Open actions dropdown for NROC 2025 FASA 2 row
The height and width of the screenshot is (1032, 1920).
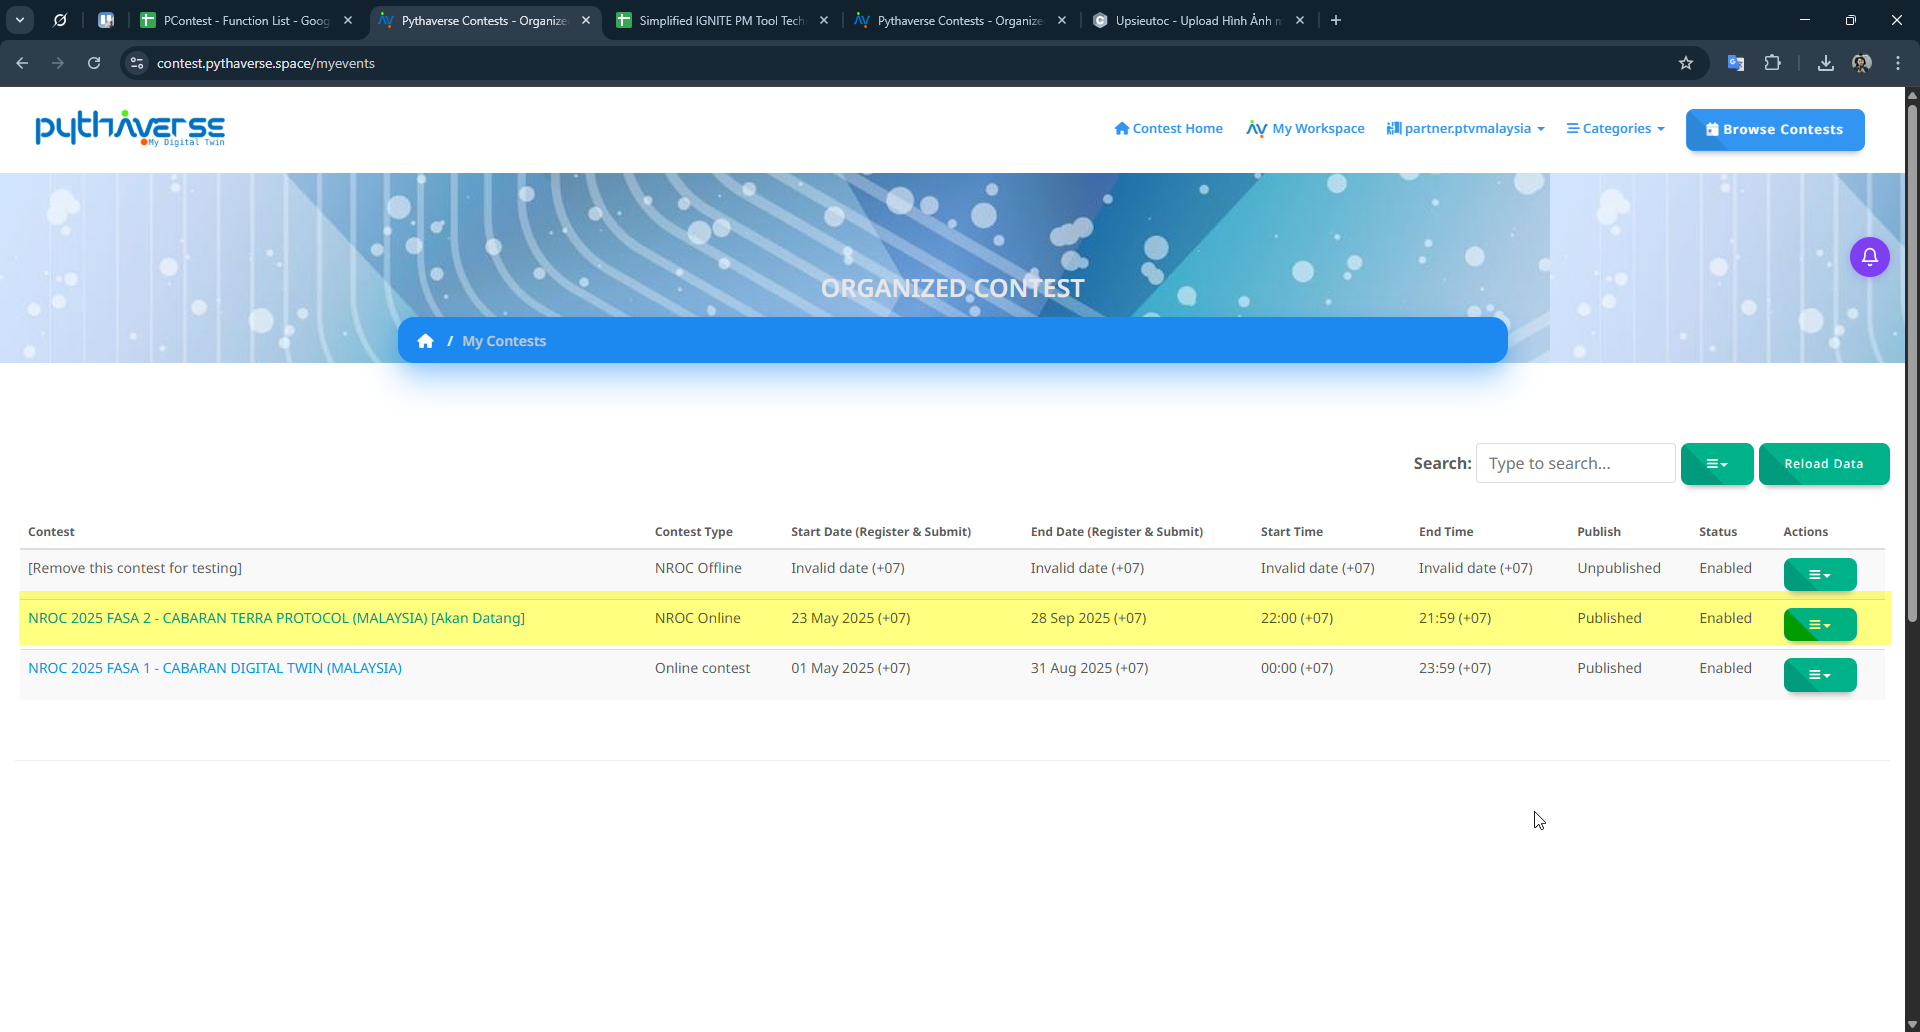(x=1820, y=624)
